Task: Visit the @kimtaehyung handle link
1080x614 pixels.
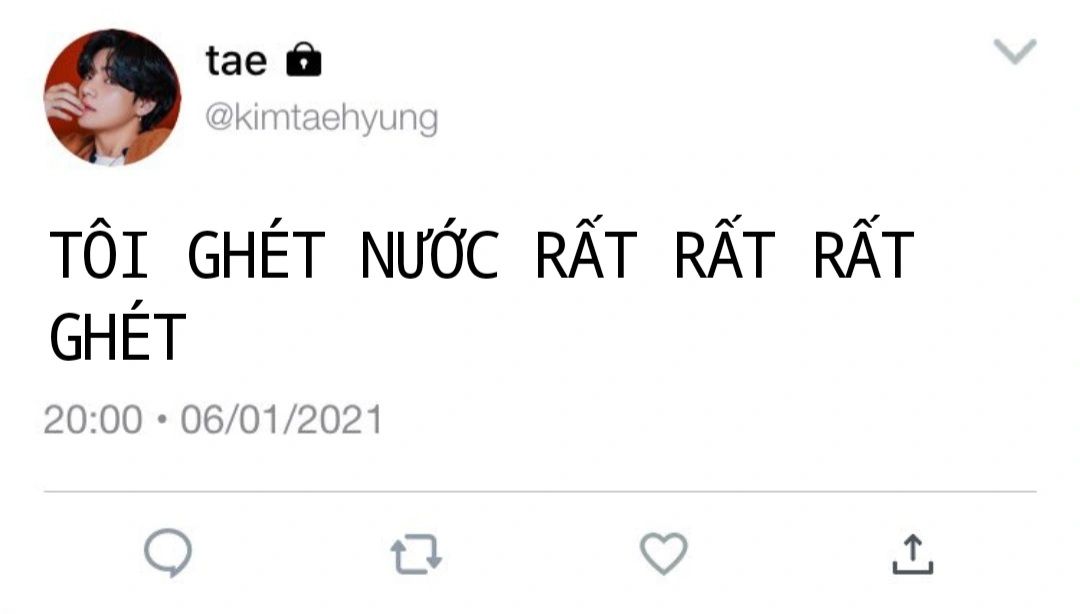Action: pyautogui.click(x=322, y=119)
